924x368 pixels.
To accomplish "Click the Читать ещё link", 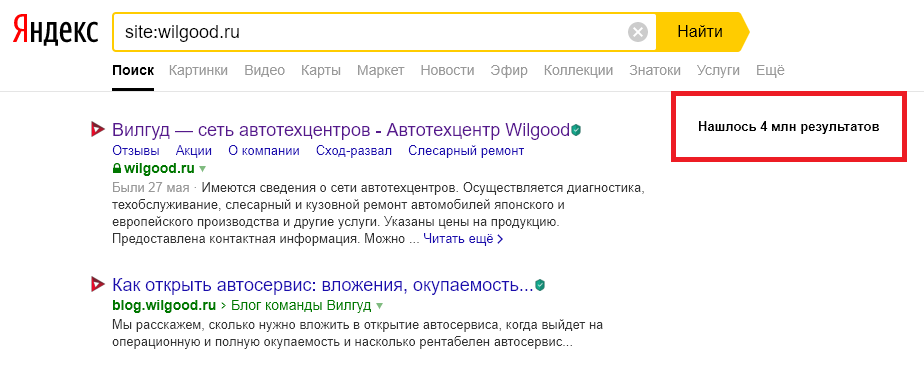I will pos(463,239).
